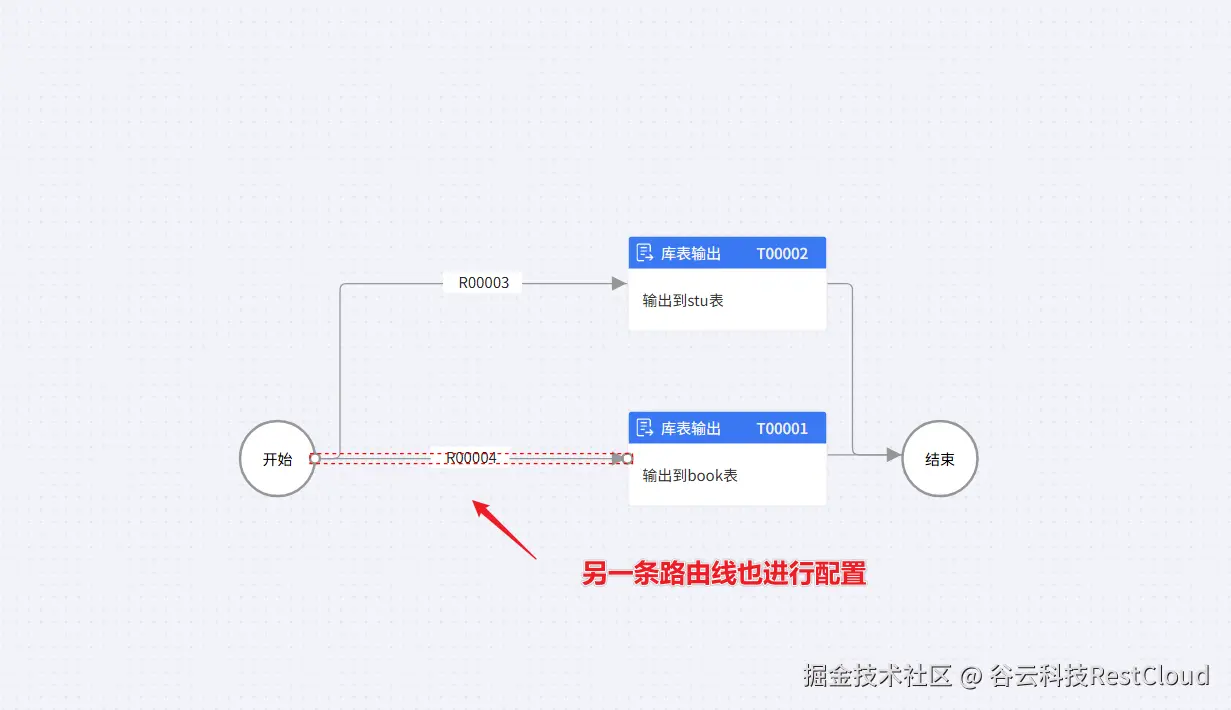Click the 输出到book表 node body
Image resolution: width=1231 pixels, height=710 pixels.
click(x=727, y=474)
